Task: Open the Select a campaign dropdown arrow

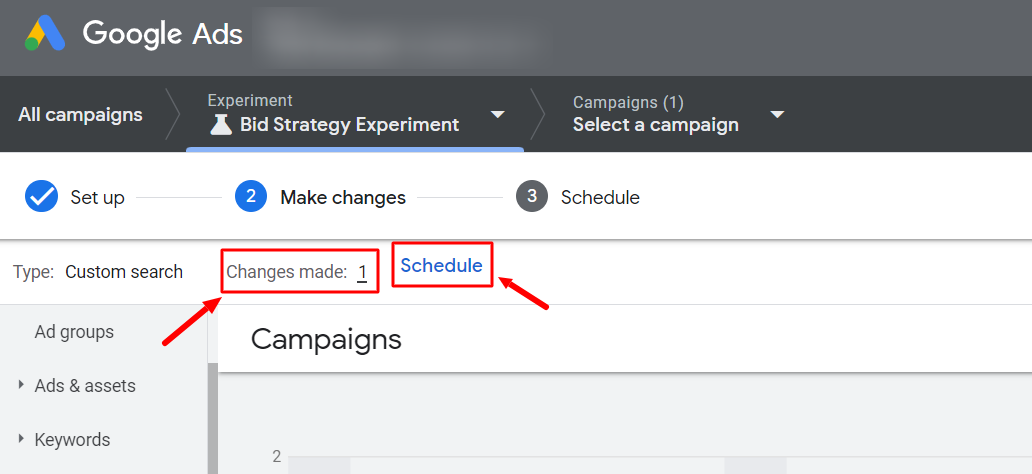Action: coord(777,115)
